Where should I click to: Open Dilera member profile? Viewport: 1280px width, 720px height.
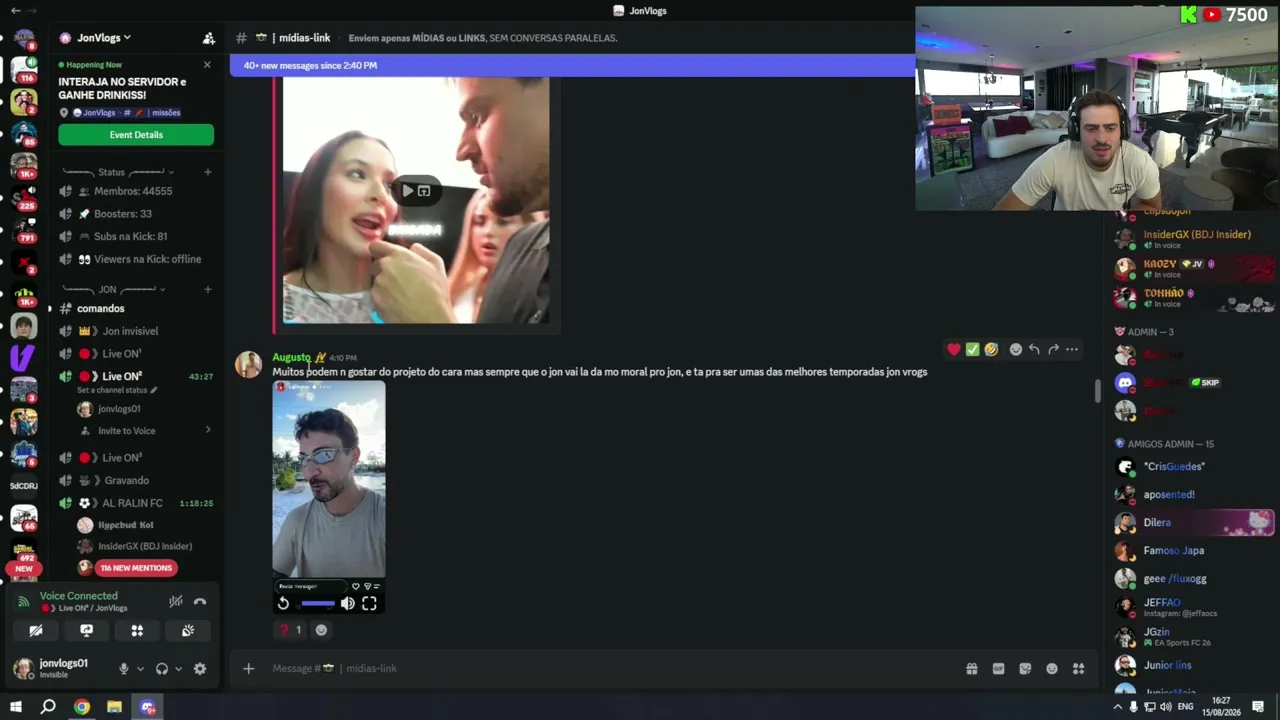coord(1195,522)
